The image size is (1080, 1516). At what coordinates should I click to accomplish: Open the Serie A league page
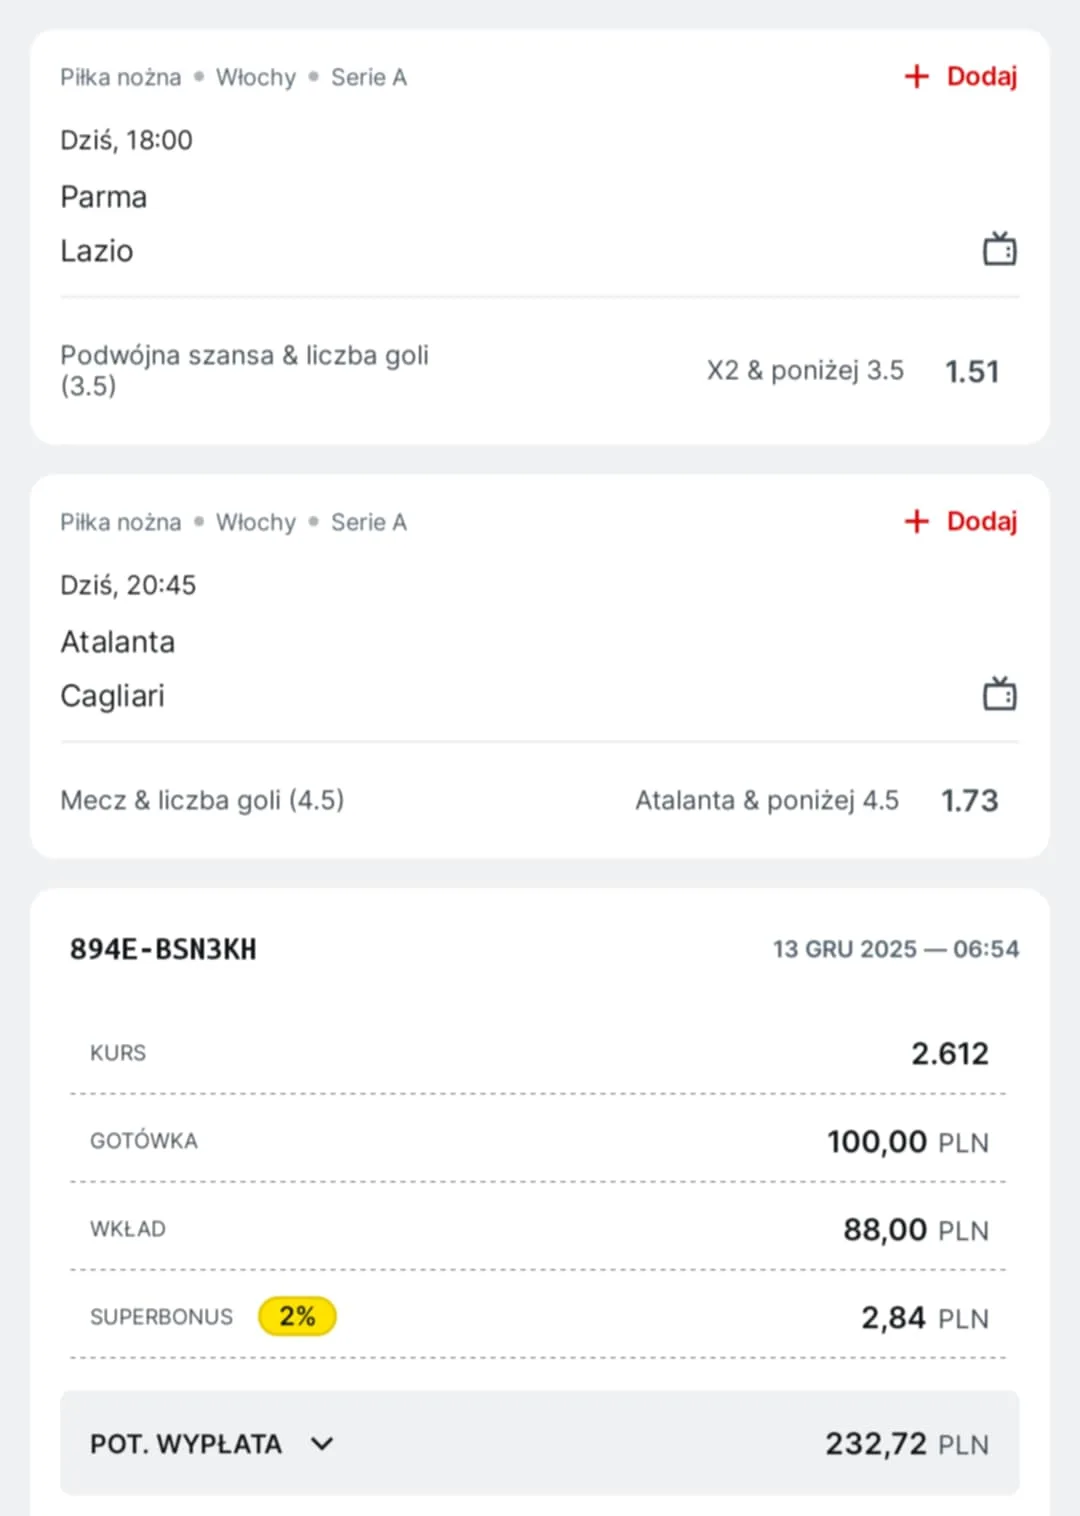pyautogui.click(x=369, y=77)
